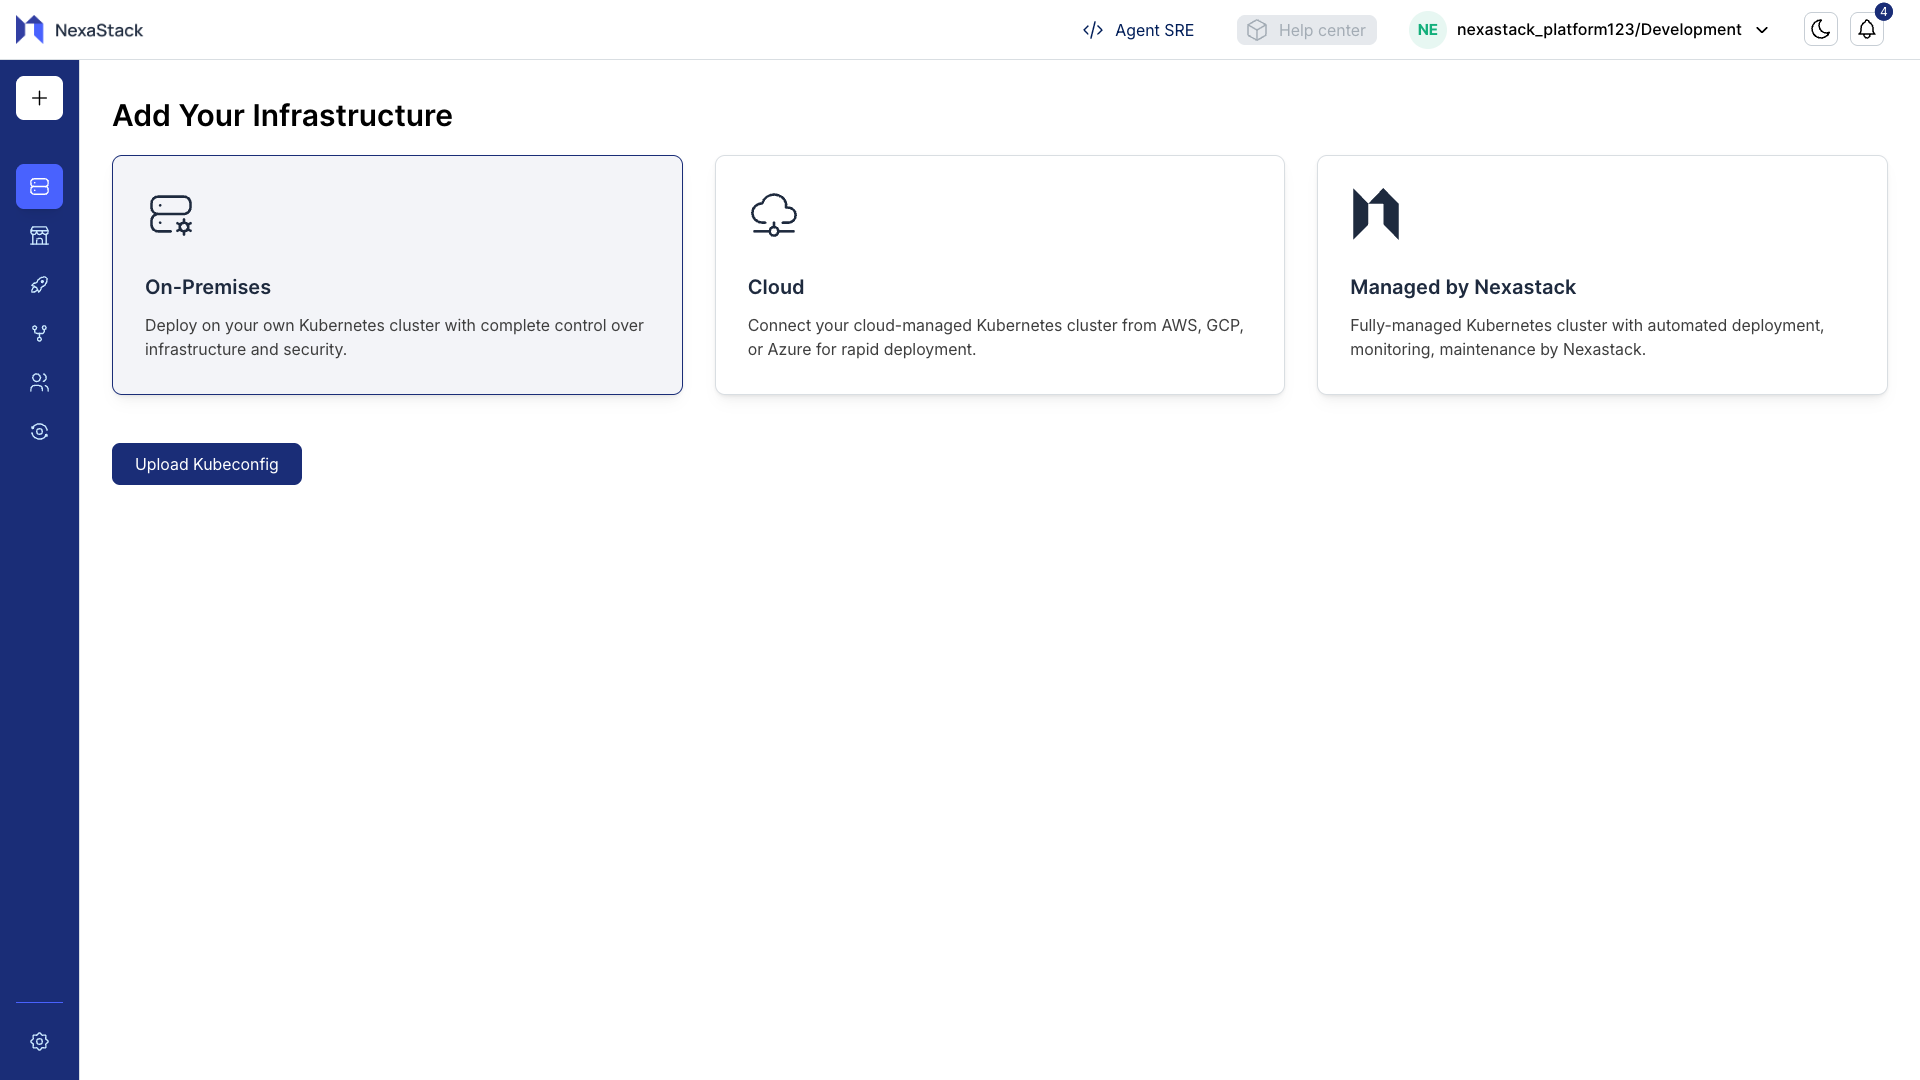The height and width of the screenshot is (1080, 1920).
Task: Click the Add Your Infrastructure heading
Action: tap(281, 115)
